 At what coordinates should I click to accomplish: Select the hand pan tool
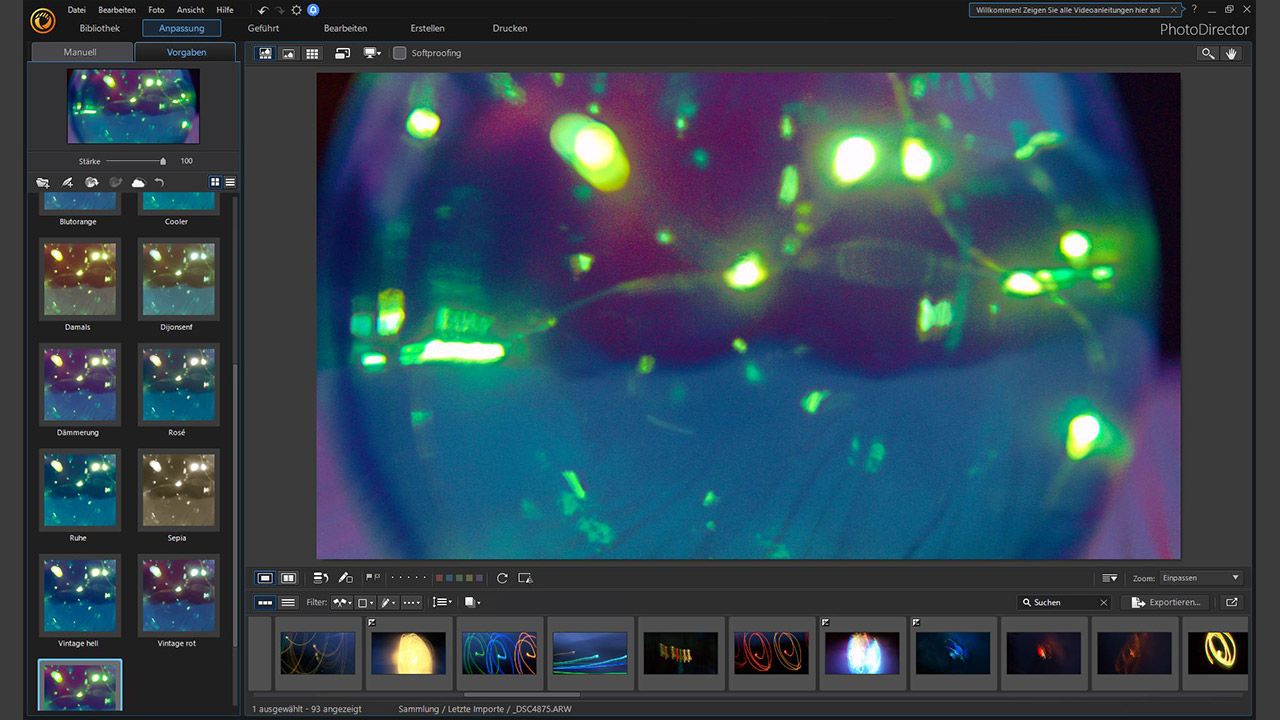point(1232,53)
